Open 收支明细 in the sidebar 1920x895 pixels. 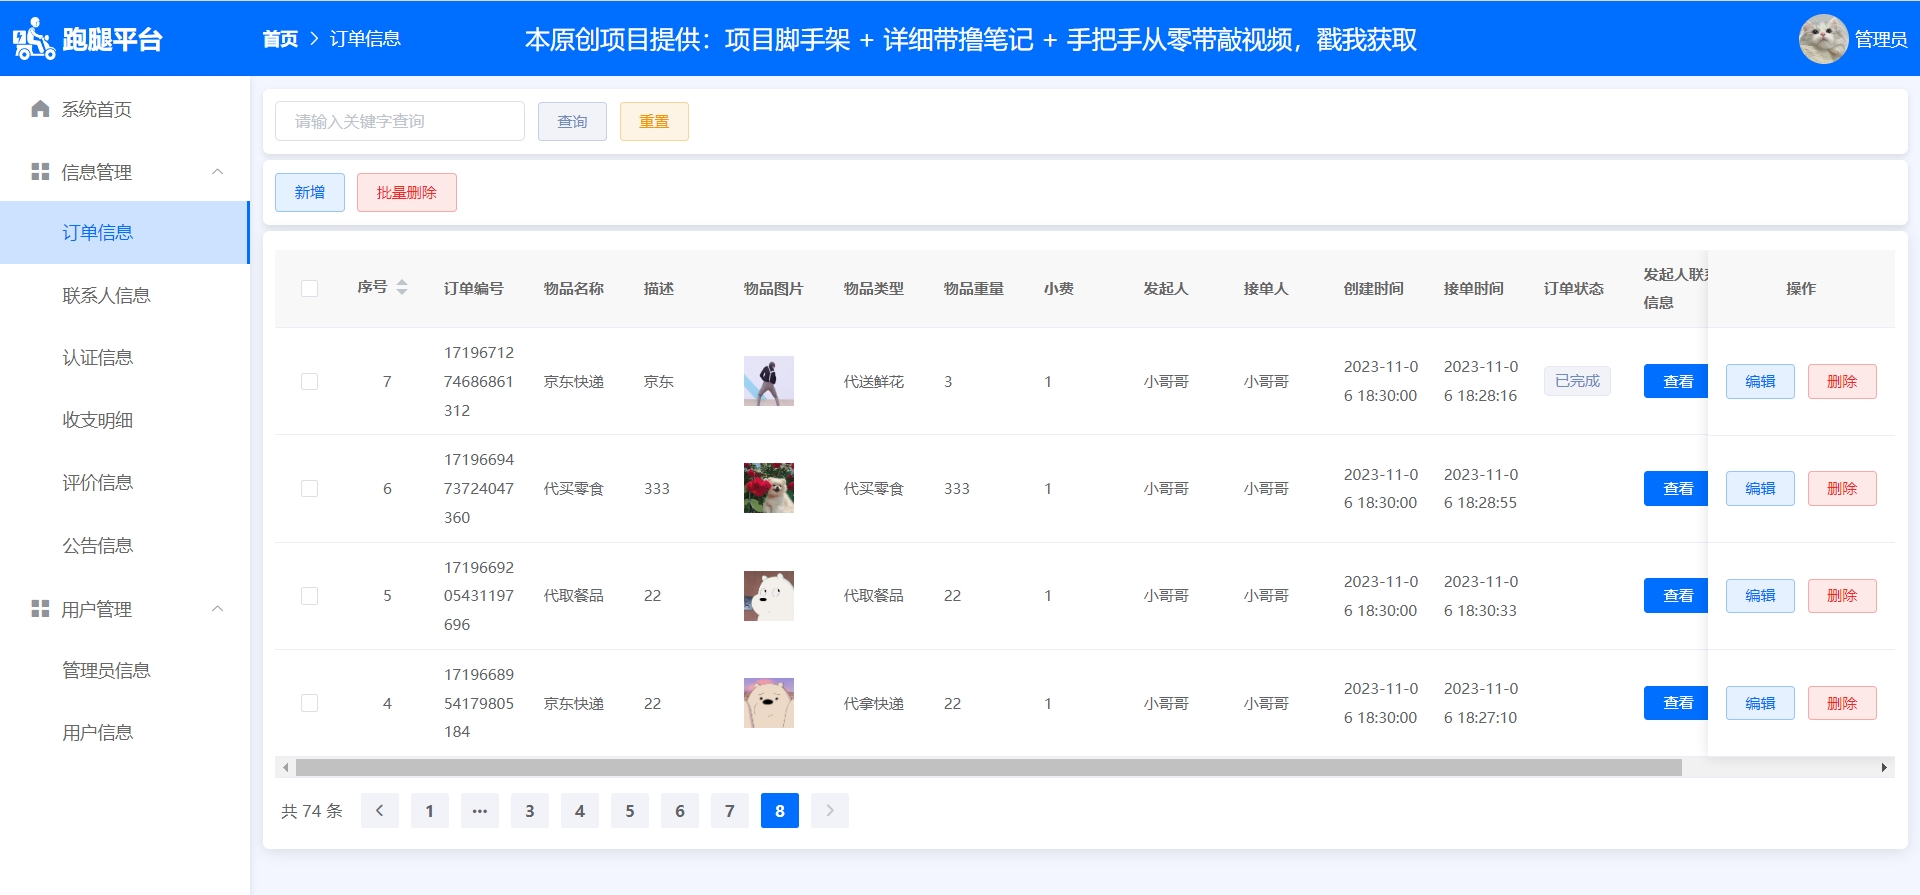tap(97, 420)
